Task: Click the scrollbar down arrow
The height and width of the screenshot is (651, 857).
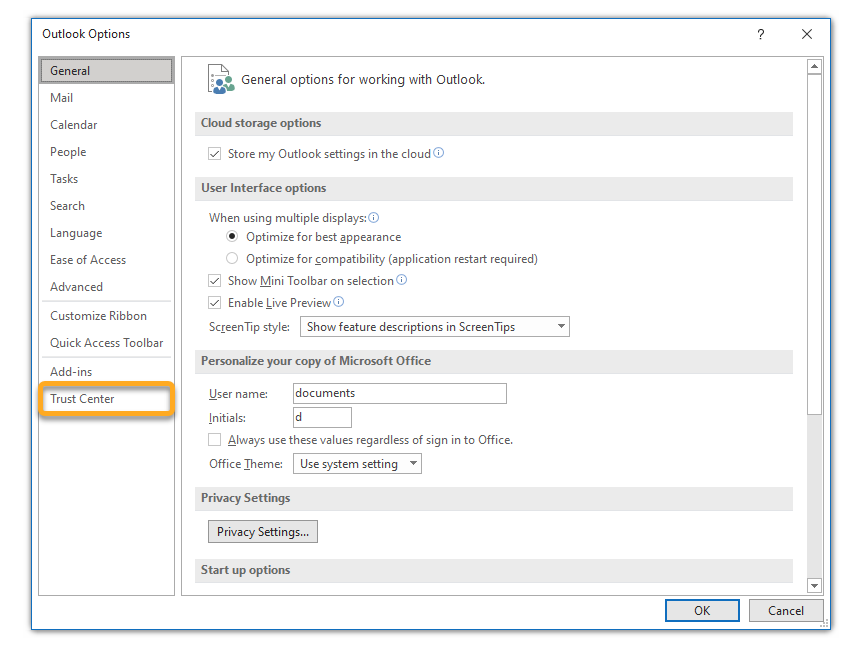Action: pos(814,585)
